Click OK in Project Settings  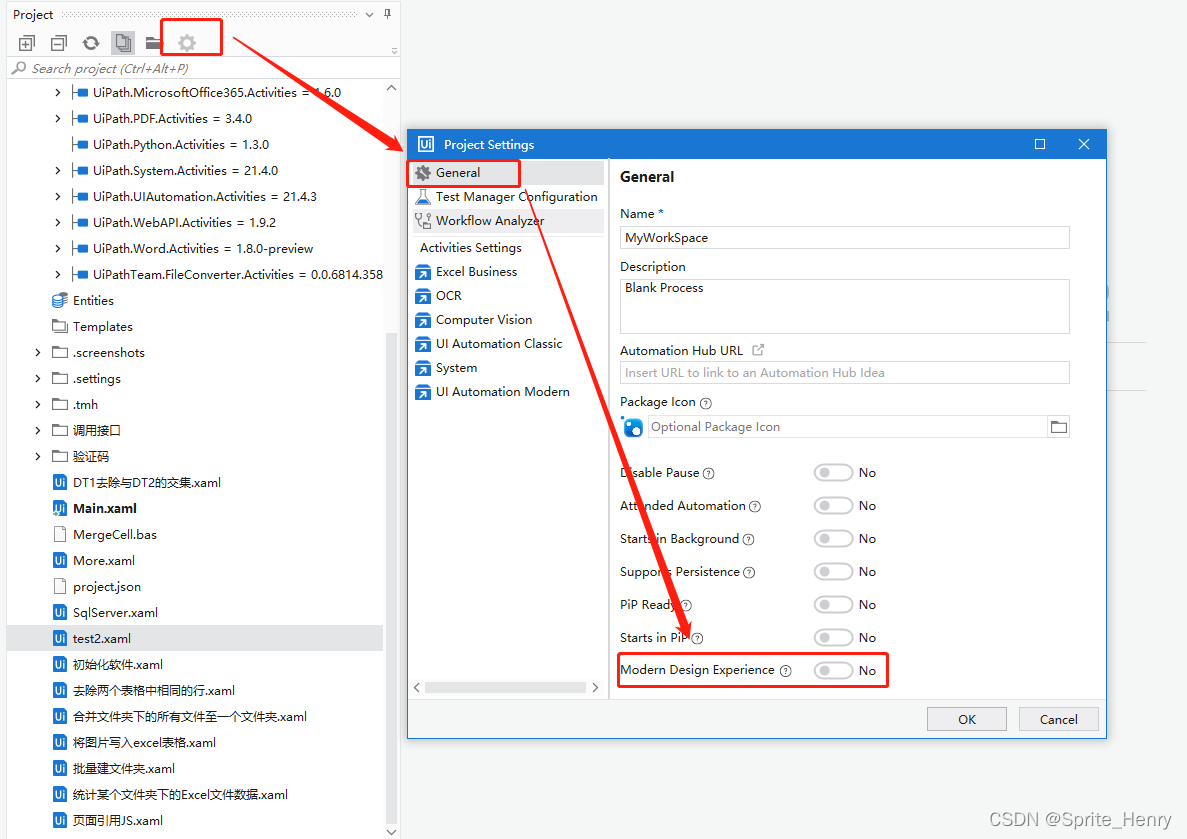click(x=967, y=719)
